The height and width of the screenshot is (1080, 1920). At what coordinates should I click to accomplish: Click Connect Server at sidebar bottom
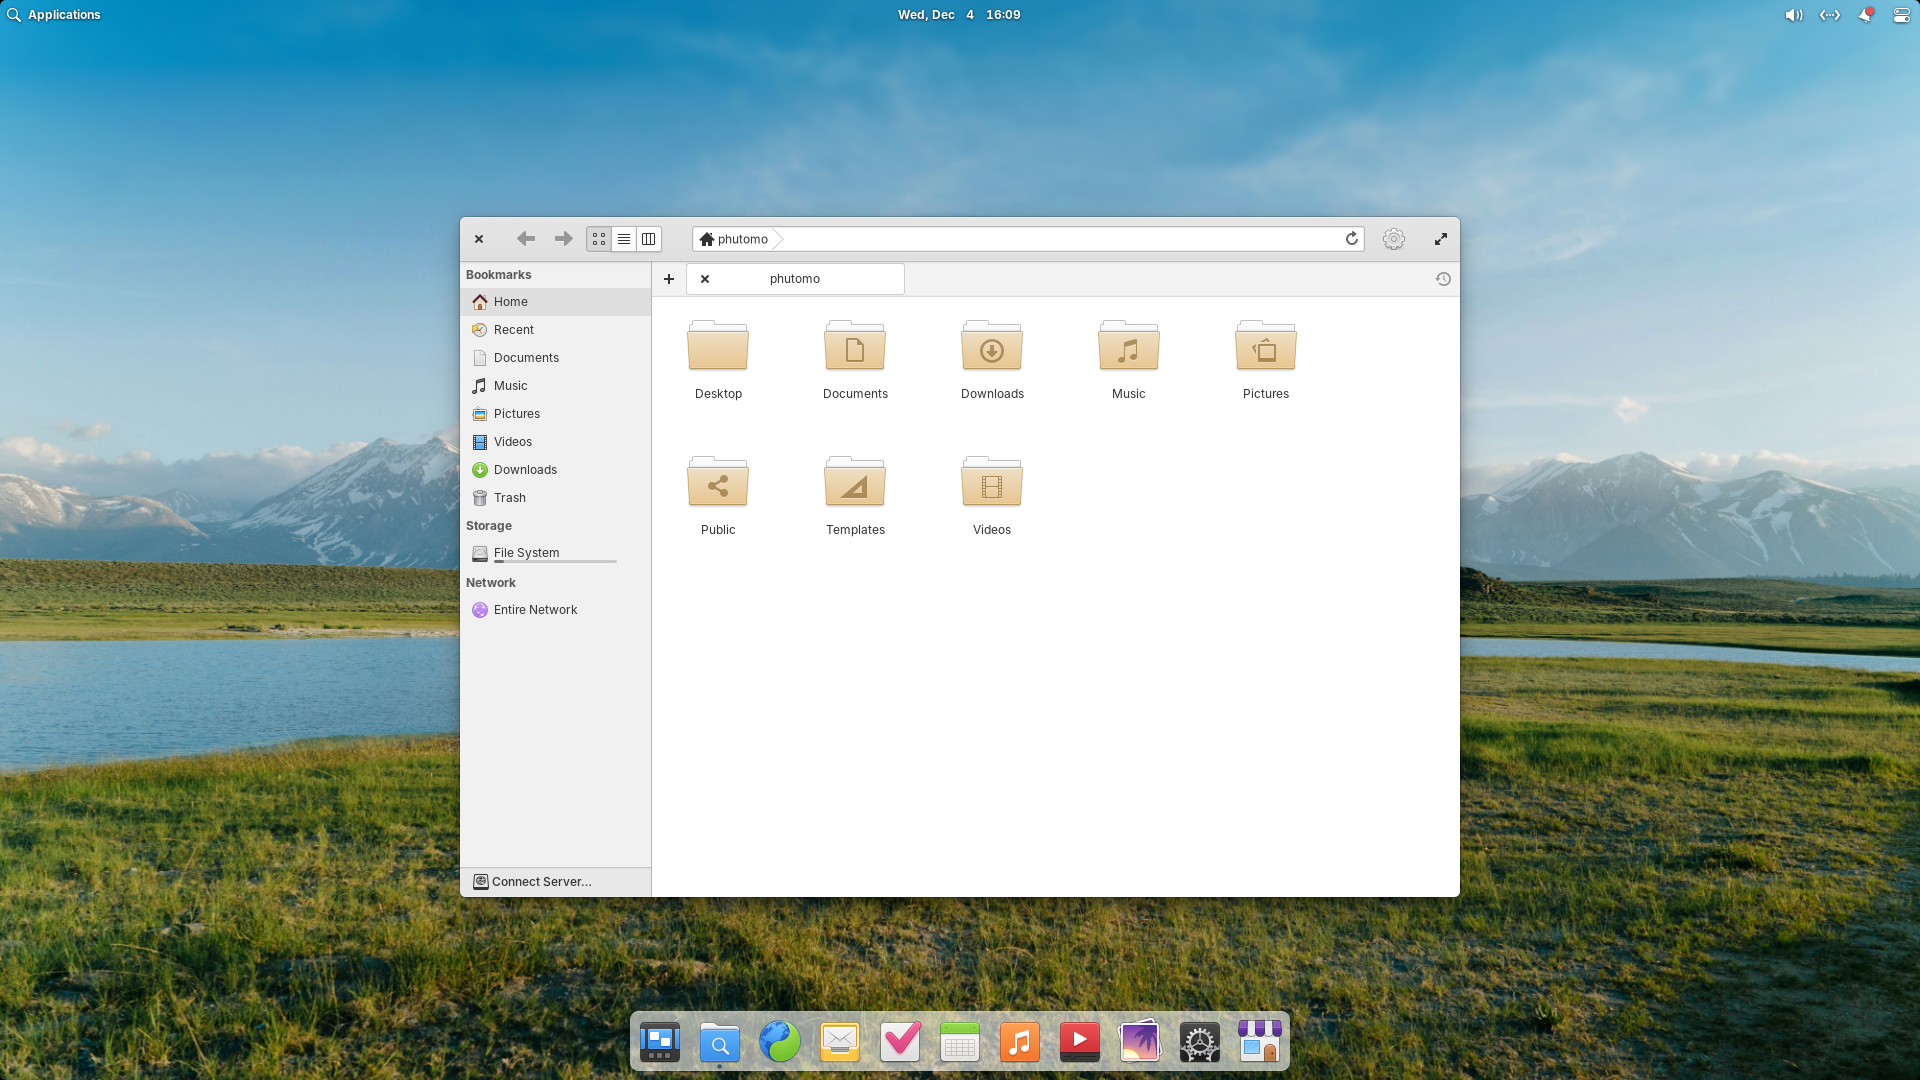[x=540, y=881]
